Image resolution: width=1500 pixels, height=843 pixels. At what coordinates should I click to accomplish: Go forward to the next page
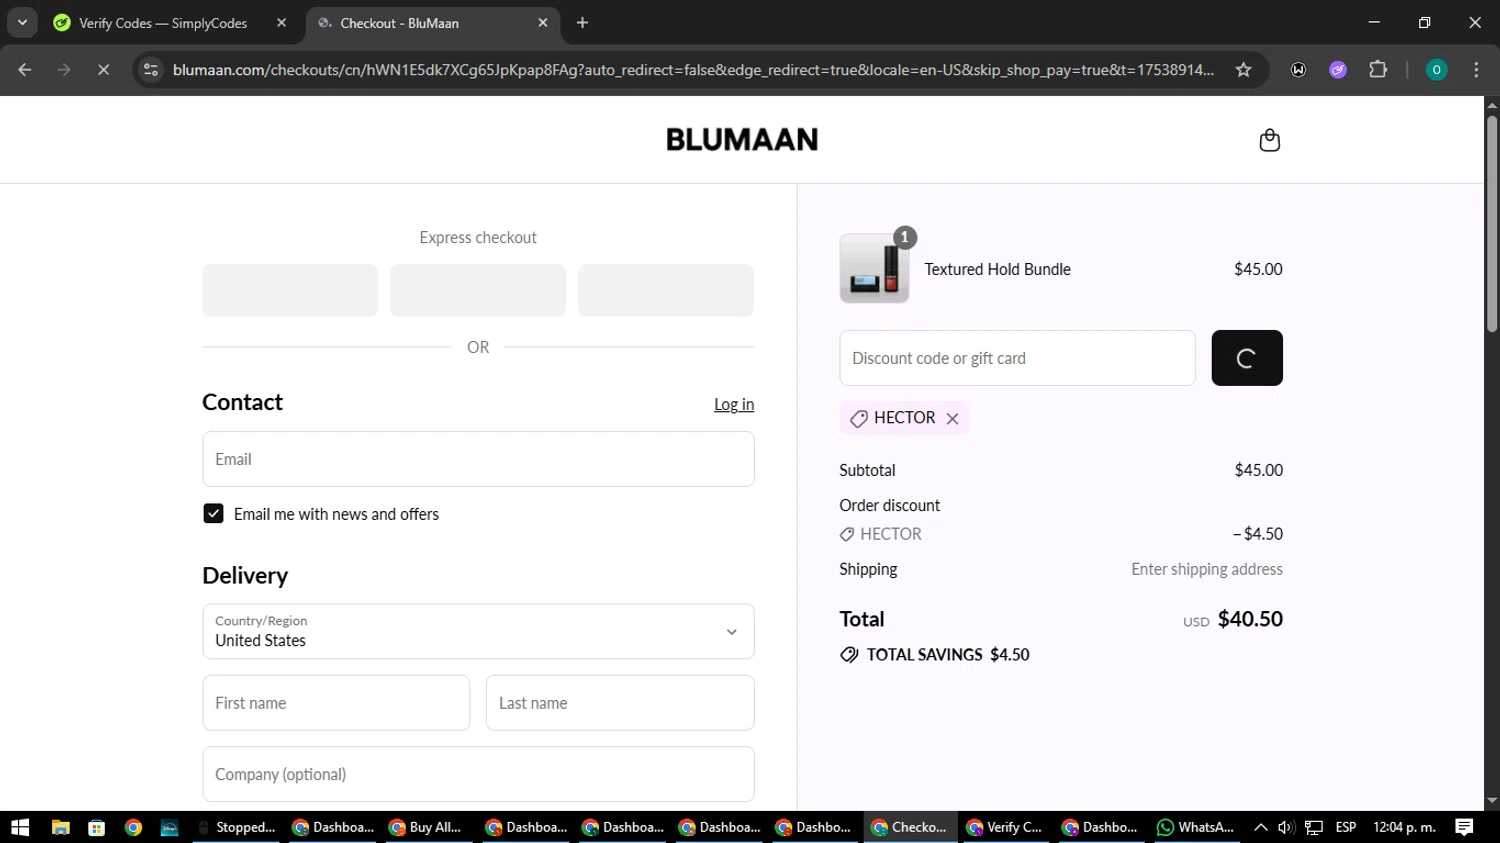[64, 70]
